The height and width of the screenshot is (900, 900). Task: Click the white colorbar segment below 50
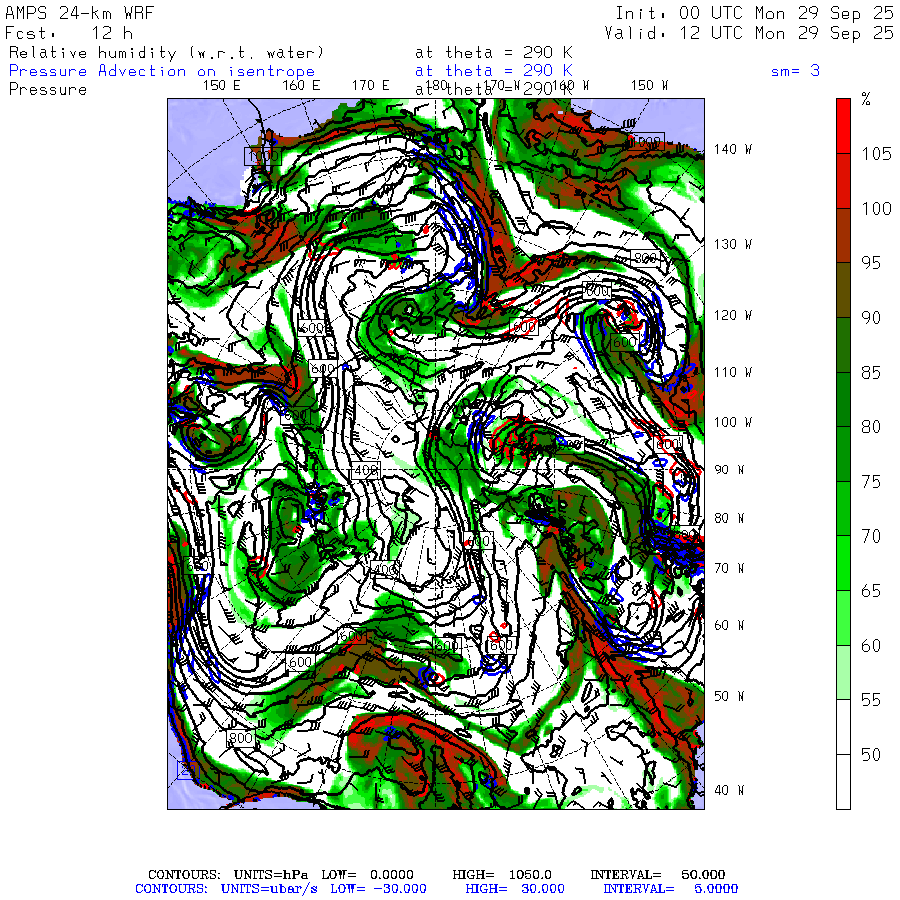[x=843, y=782]
